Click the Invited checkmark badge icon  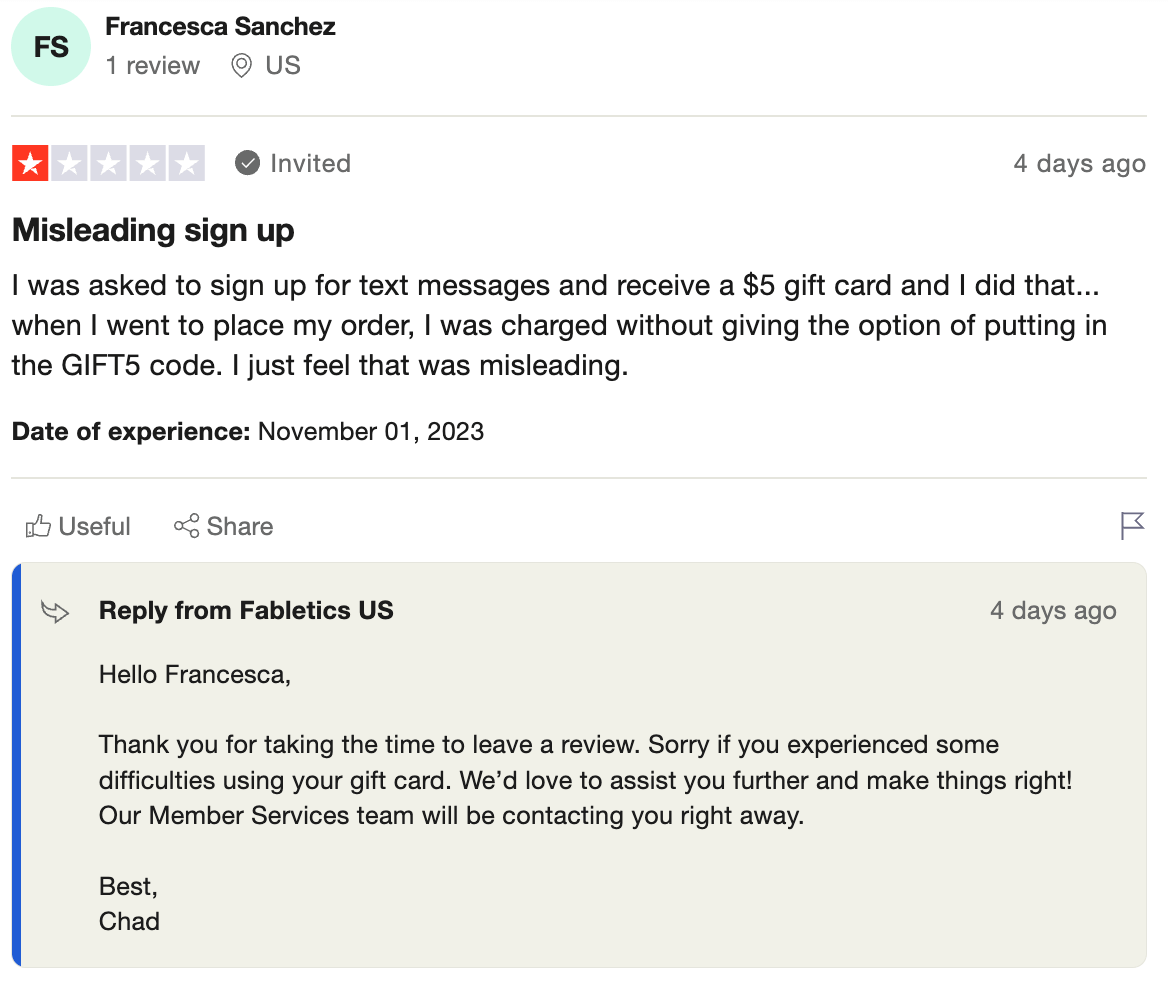[246, 163]
